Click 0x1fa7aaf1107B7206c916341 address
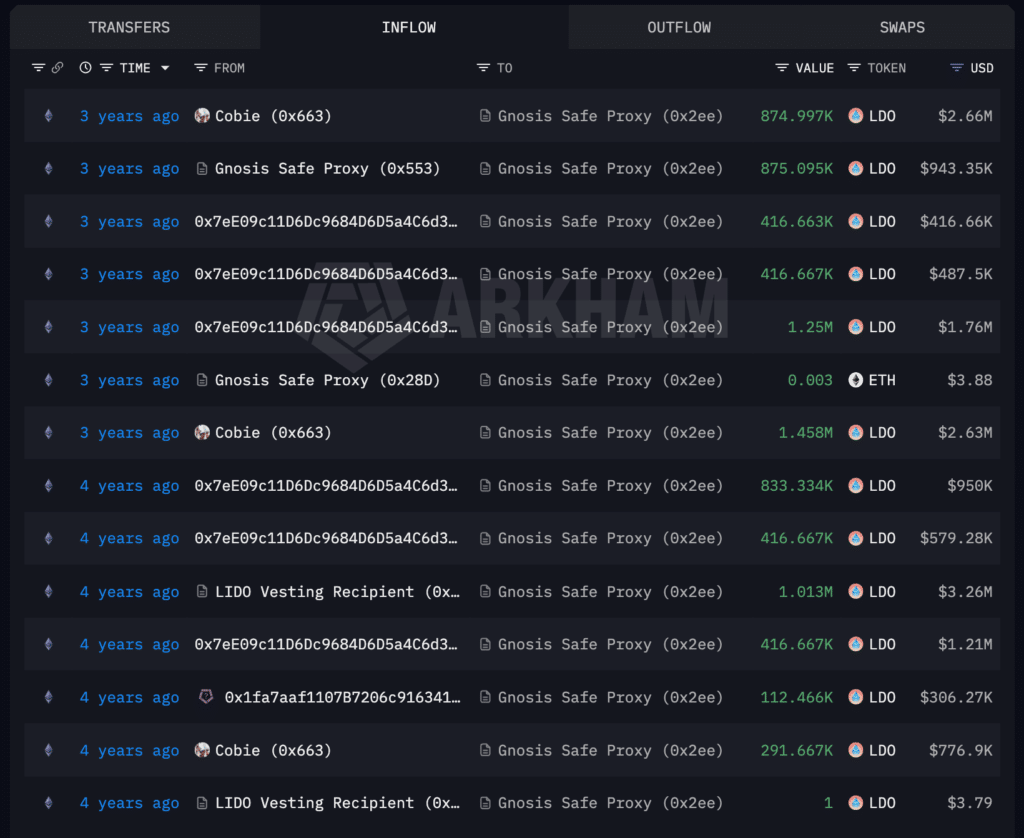 tap(342, 698)
